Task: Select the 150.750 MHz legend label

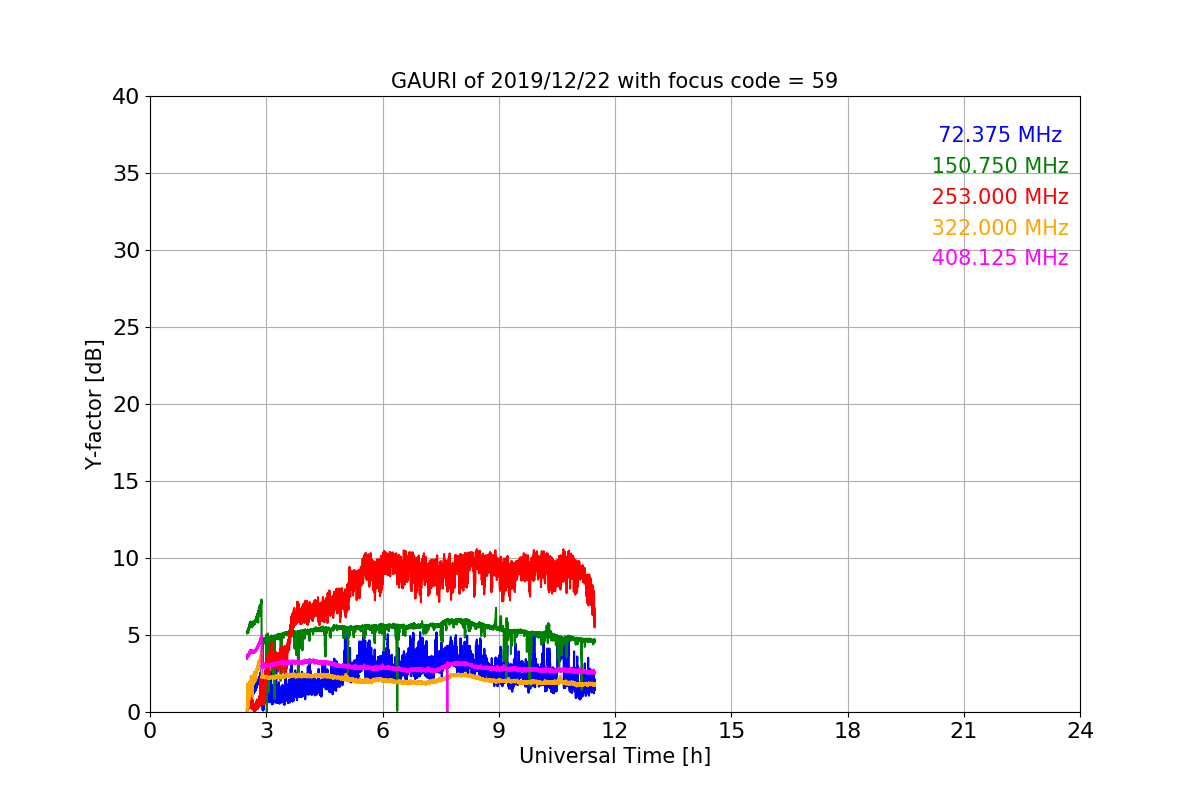Action: coord(1000,166)
